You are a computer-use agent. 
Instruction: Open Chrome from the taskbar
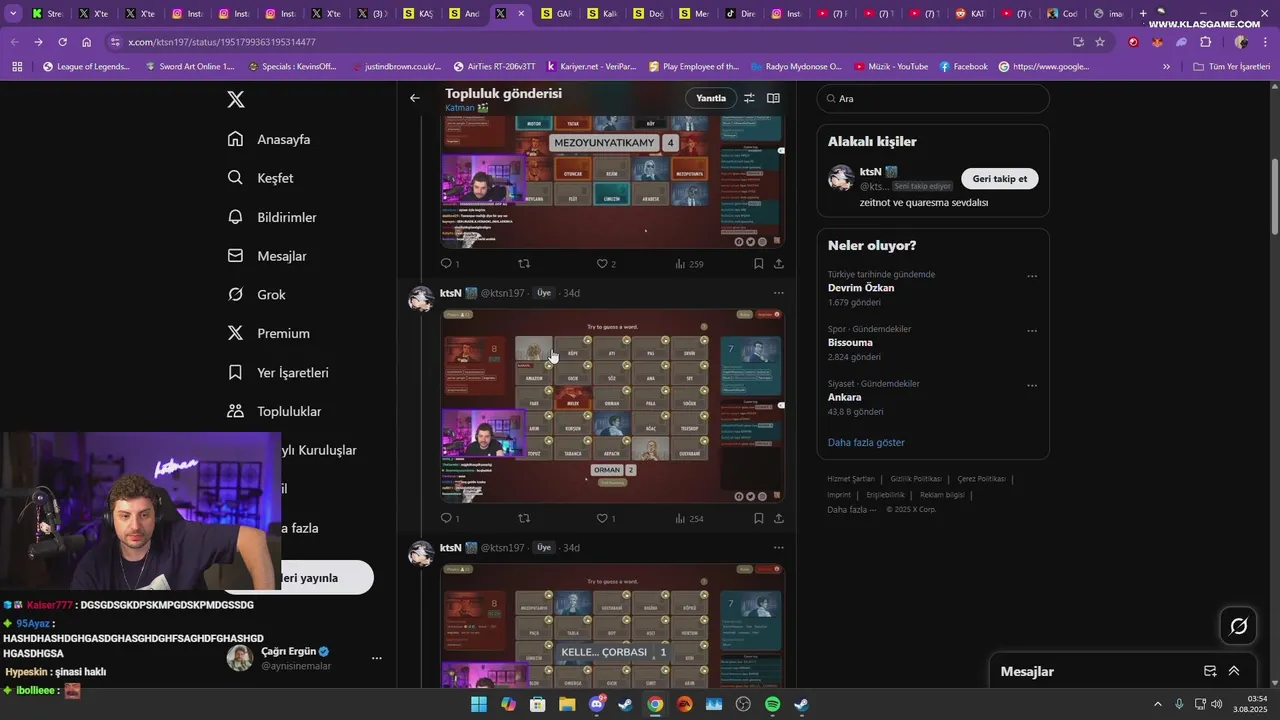[x=655, y=704]
